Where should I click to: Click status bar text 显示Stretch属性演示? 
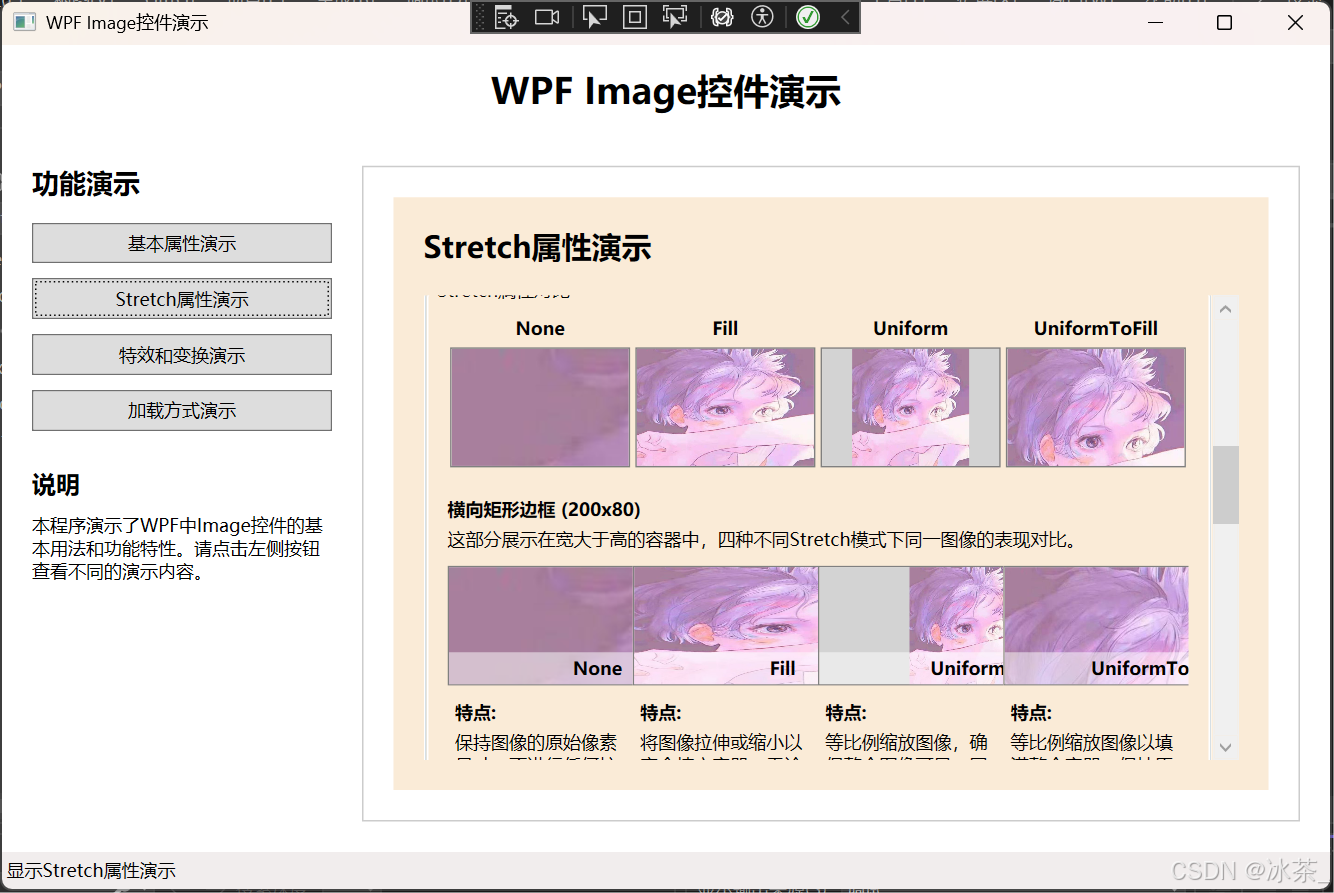[x=92, y=870]
